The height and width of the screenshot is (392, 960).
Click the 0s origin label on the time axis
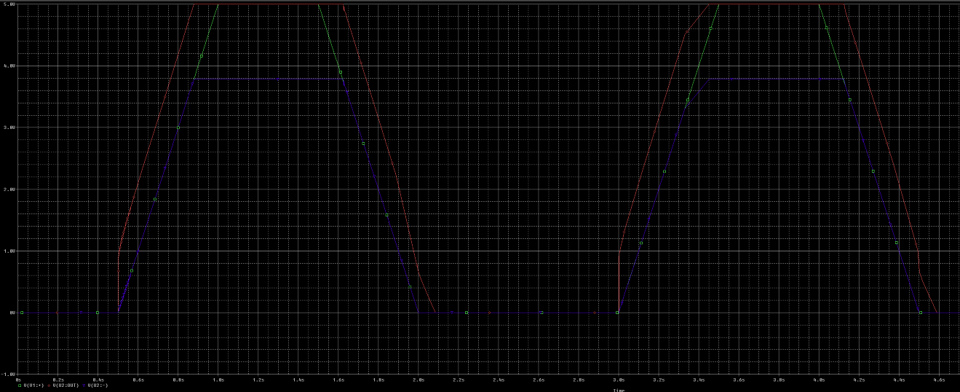tap(18, 380)
